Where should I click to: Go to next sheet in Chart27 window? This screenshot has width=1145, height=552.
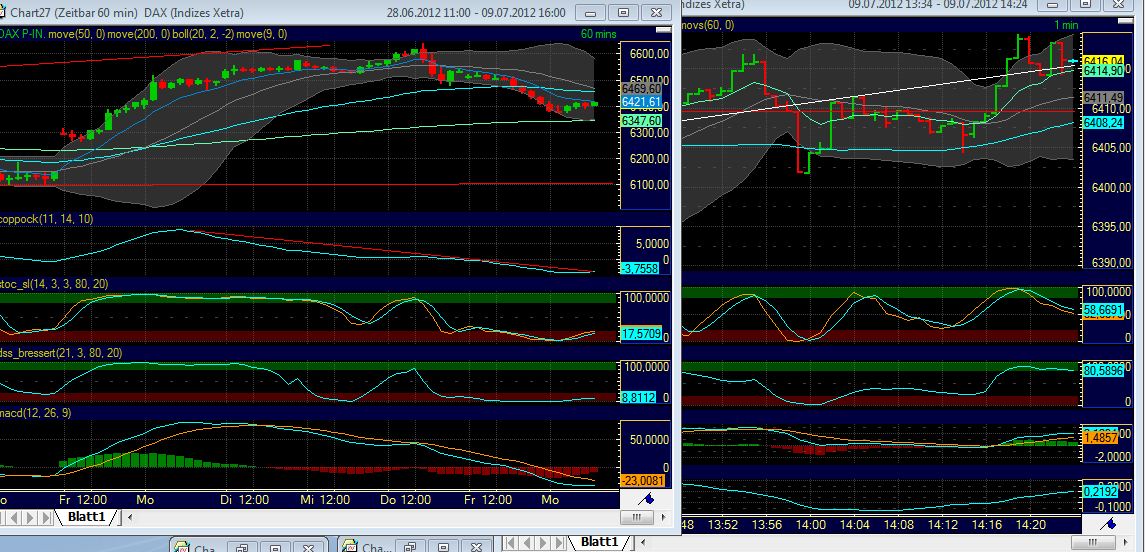point(30,517)
